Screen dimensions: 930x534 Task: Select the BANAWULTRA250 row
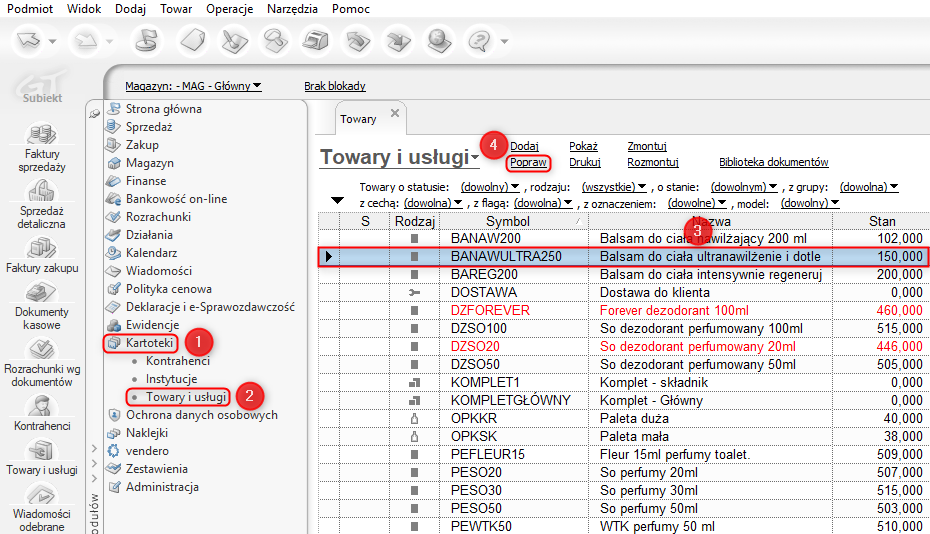622,256
